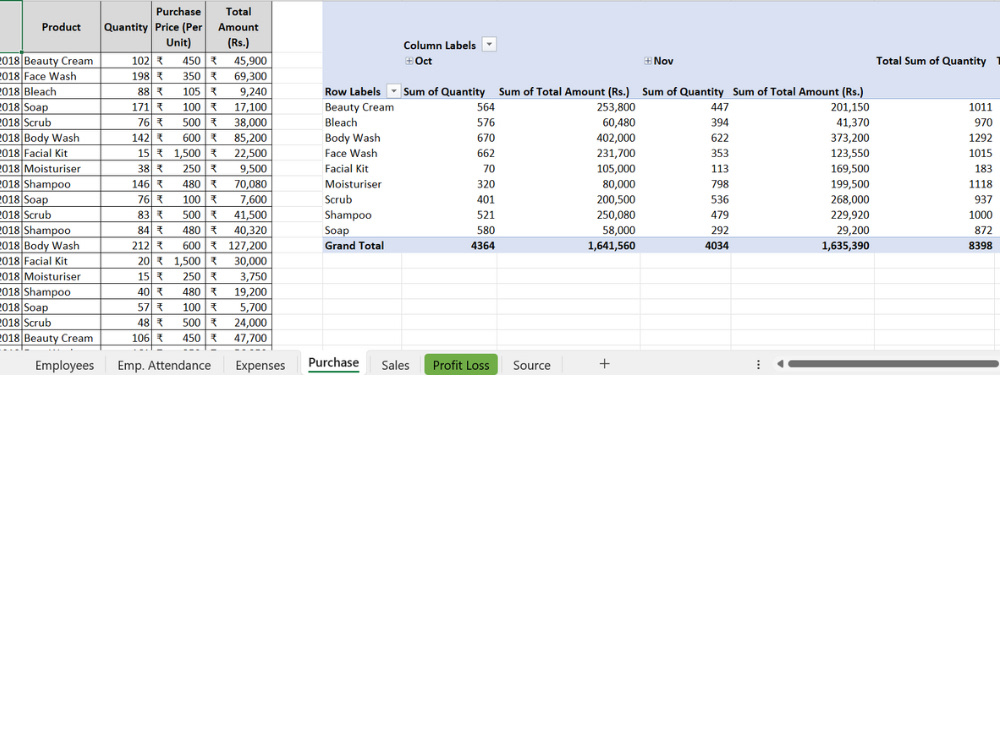Click the Nov grand quantity 4034
The width and height of the screenshot is (1000, 750).
pyautogui.click(x=717, y=246)
